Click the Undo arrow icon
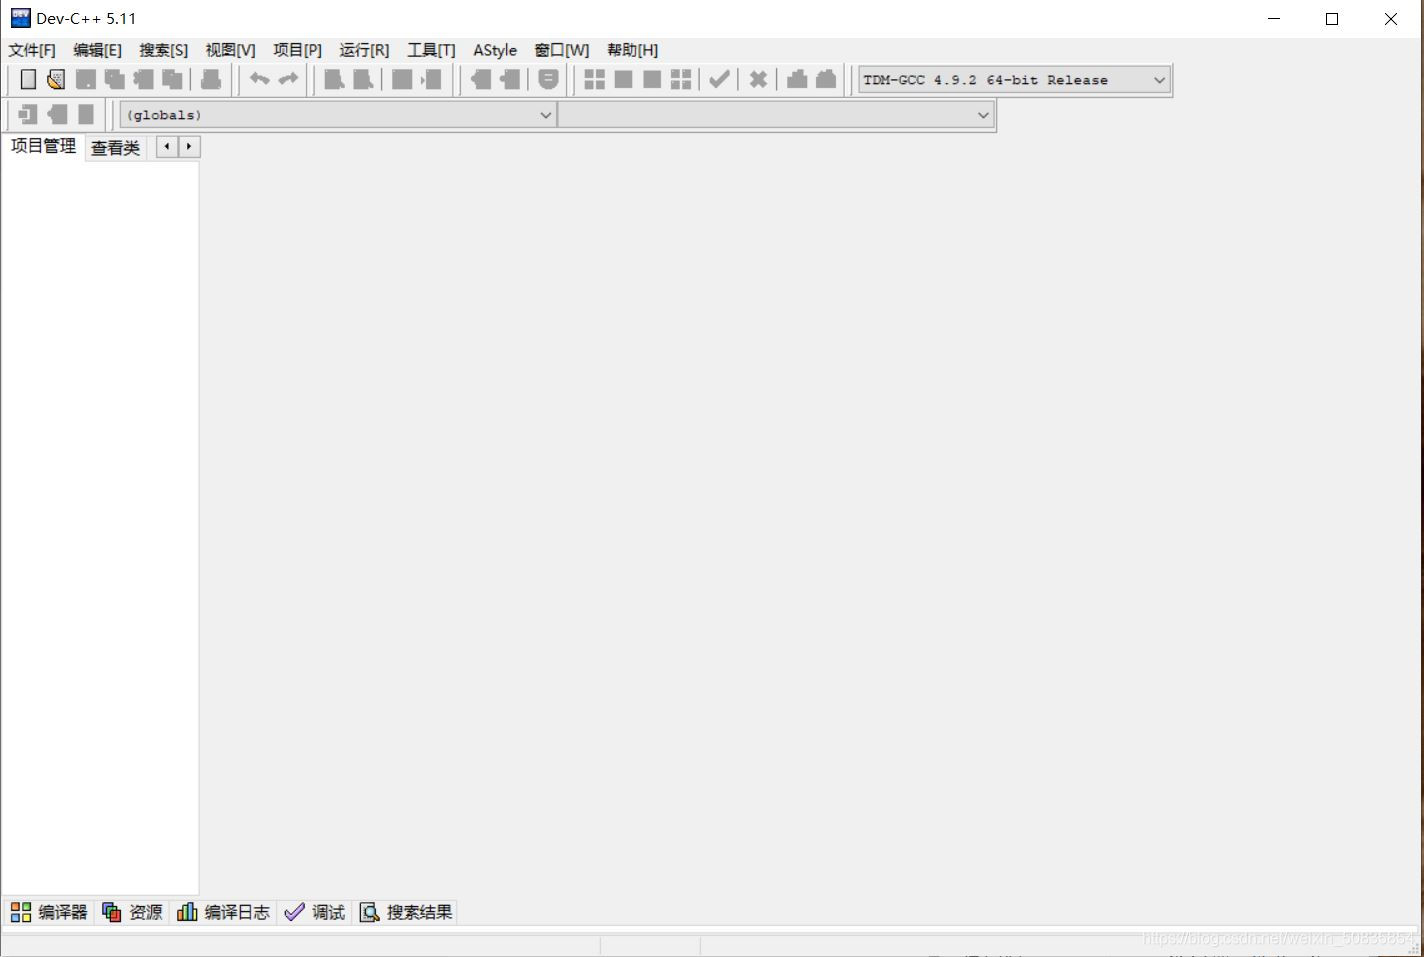The width and height of the screenshot is (1424, 957). click(x=260, y=80)
